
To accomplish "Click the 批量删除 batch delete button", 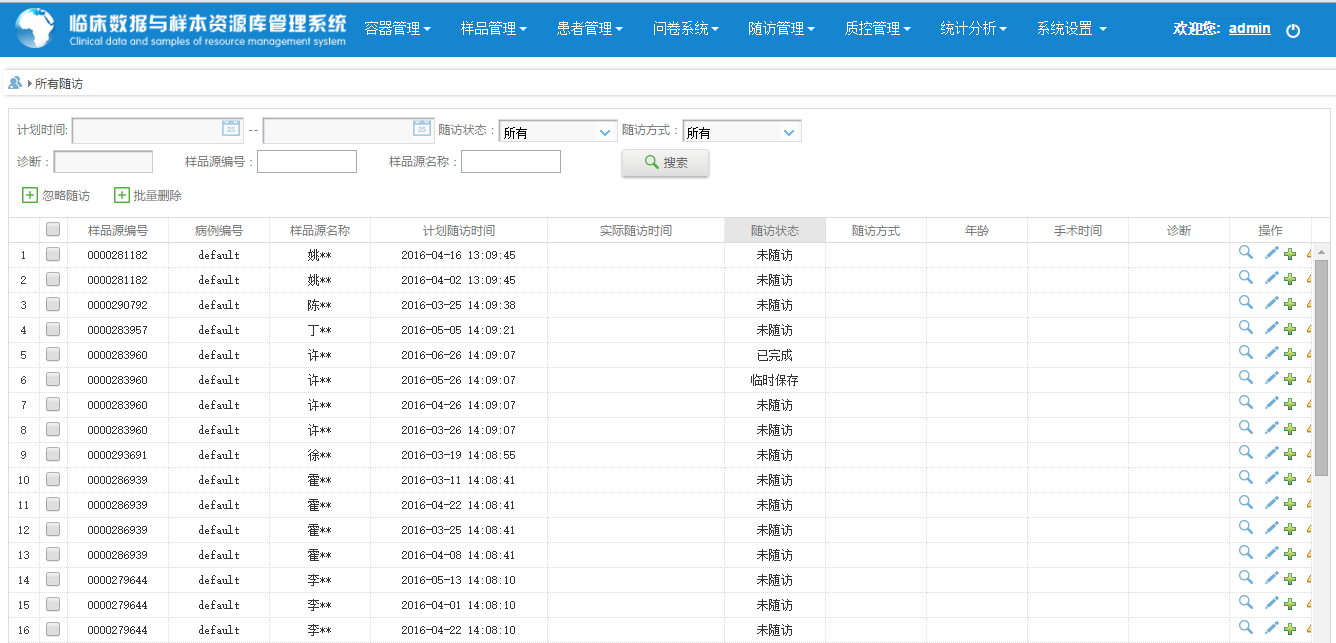I will tap(148, 196).
